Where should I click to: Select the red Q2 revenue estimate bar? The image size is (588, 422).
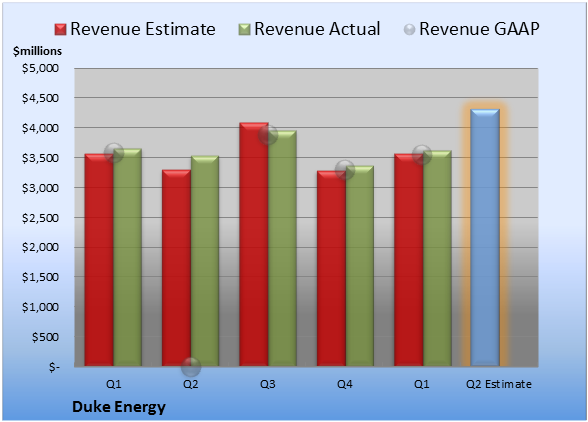176,268
